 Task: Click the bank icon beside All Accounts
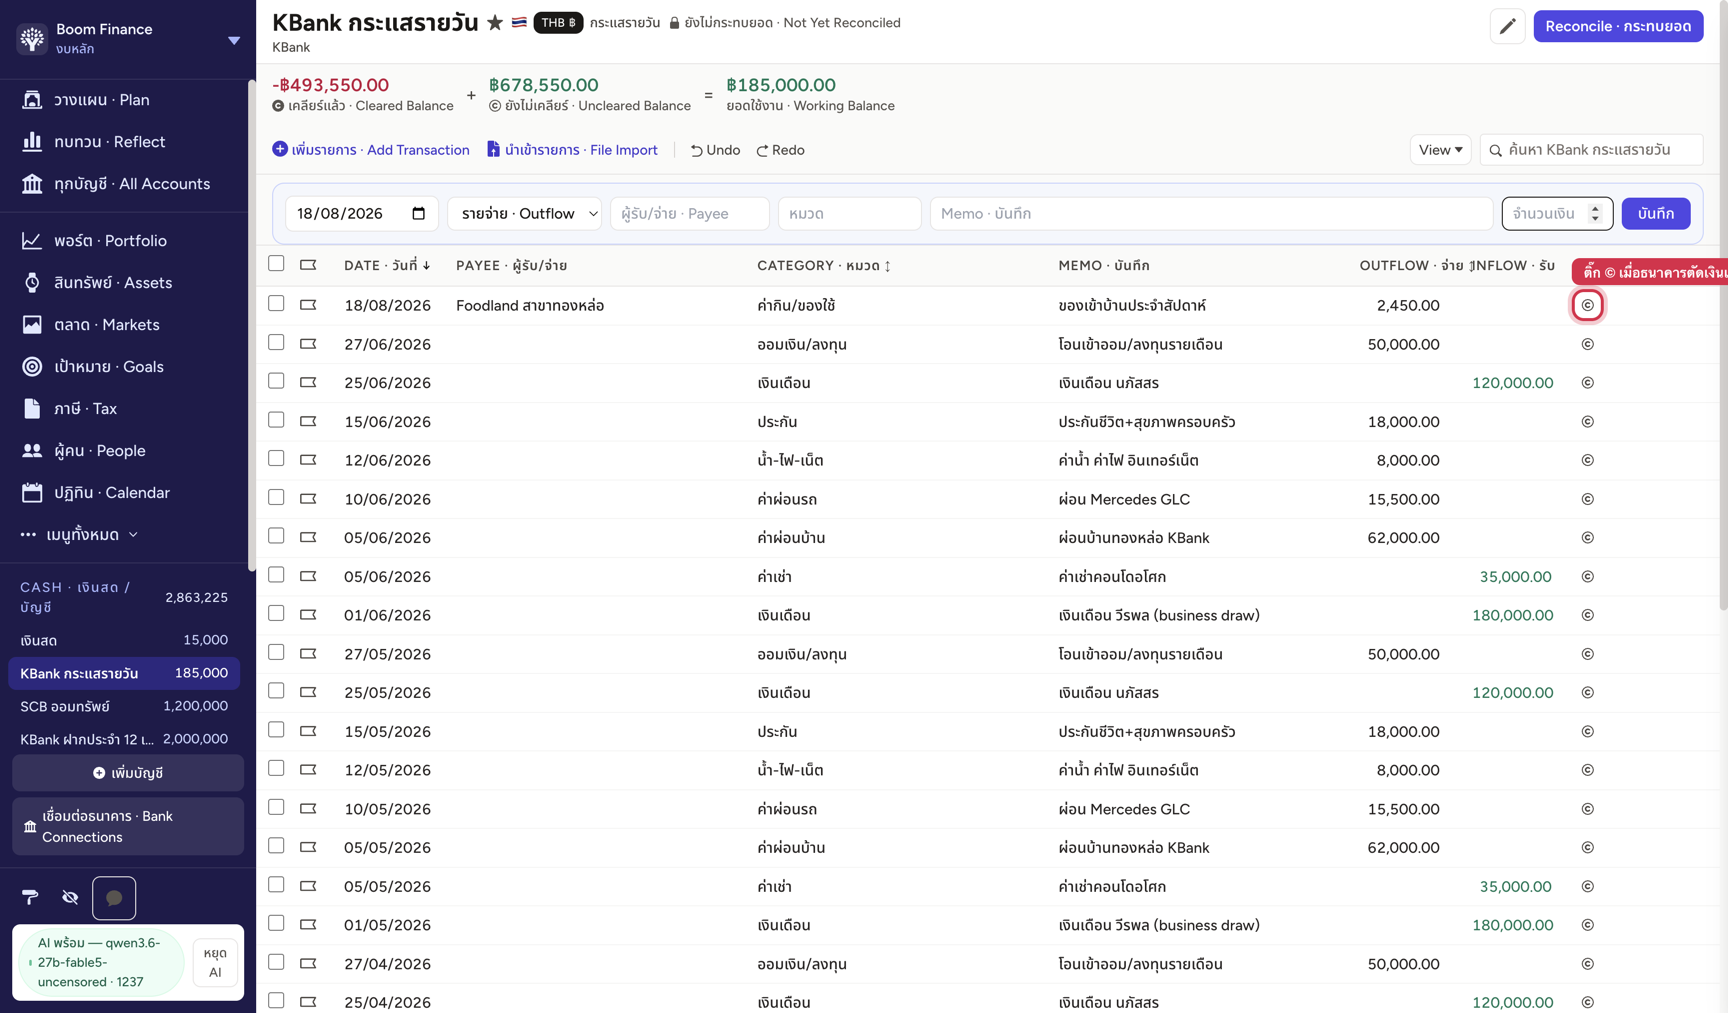pyautogui.click(x=32, y=184)
